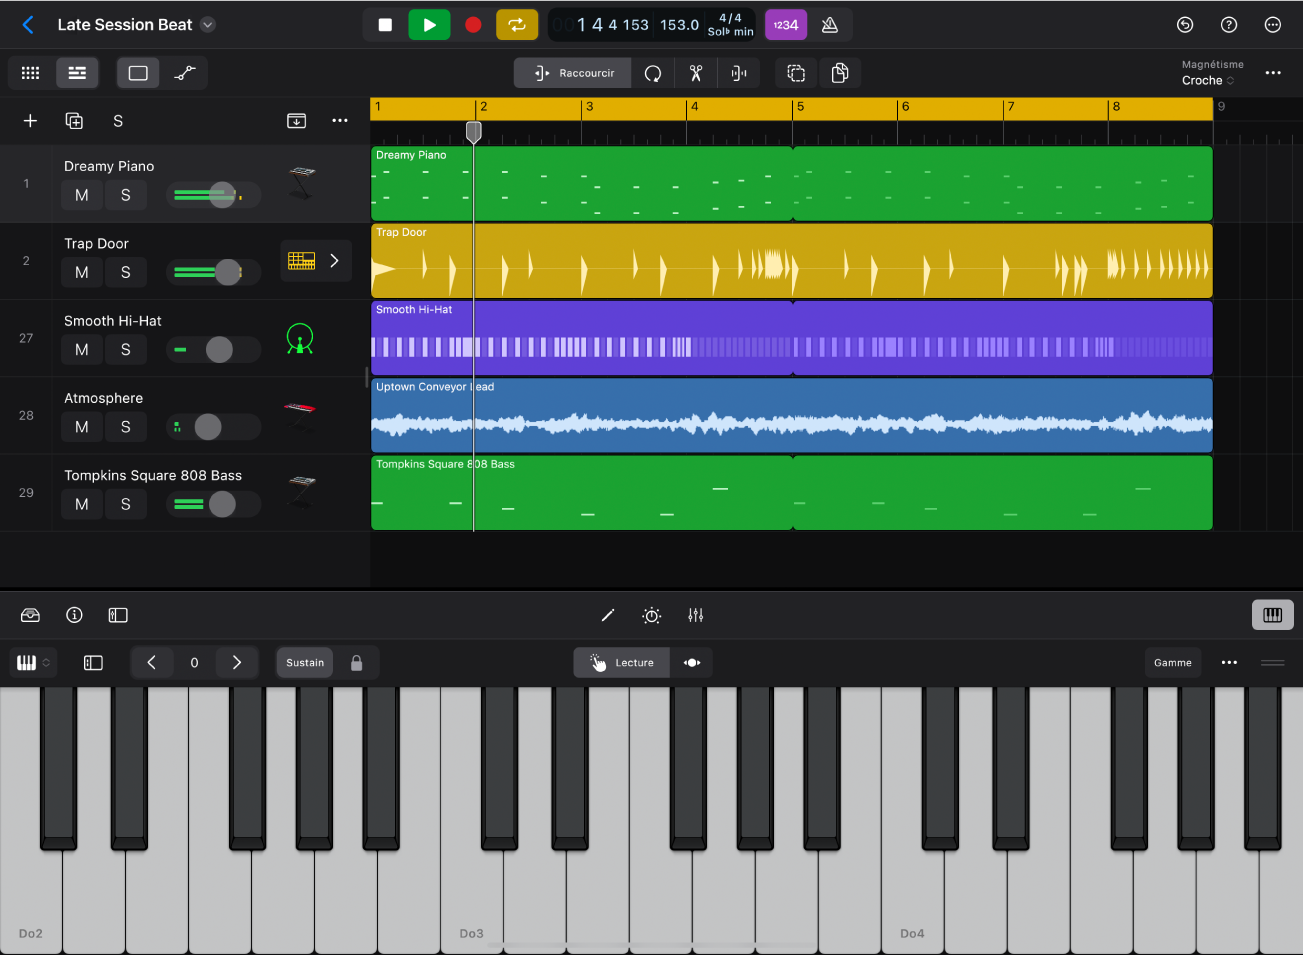Open the metronome settings
This screenshot has height=955, width=1303.
[x=830, y=24]
